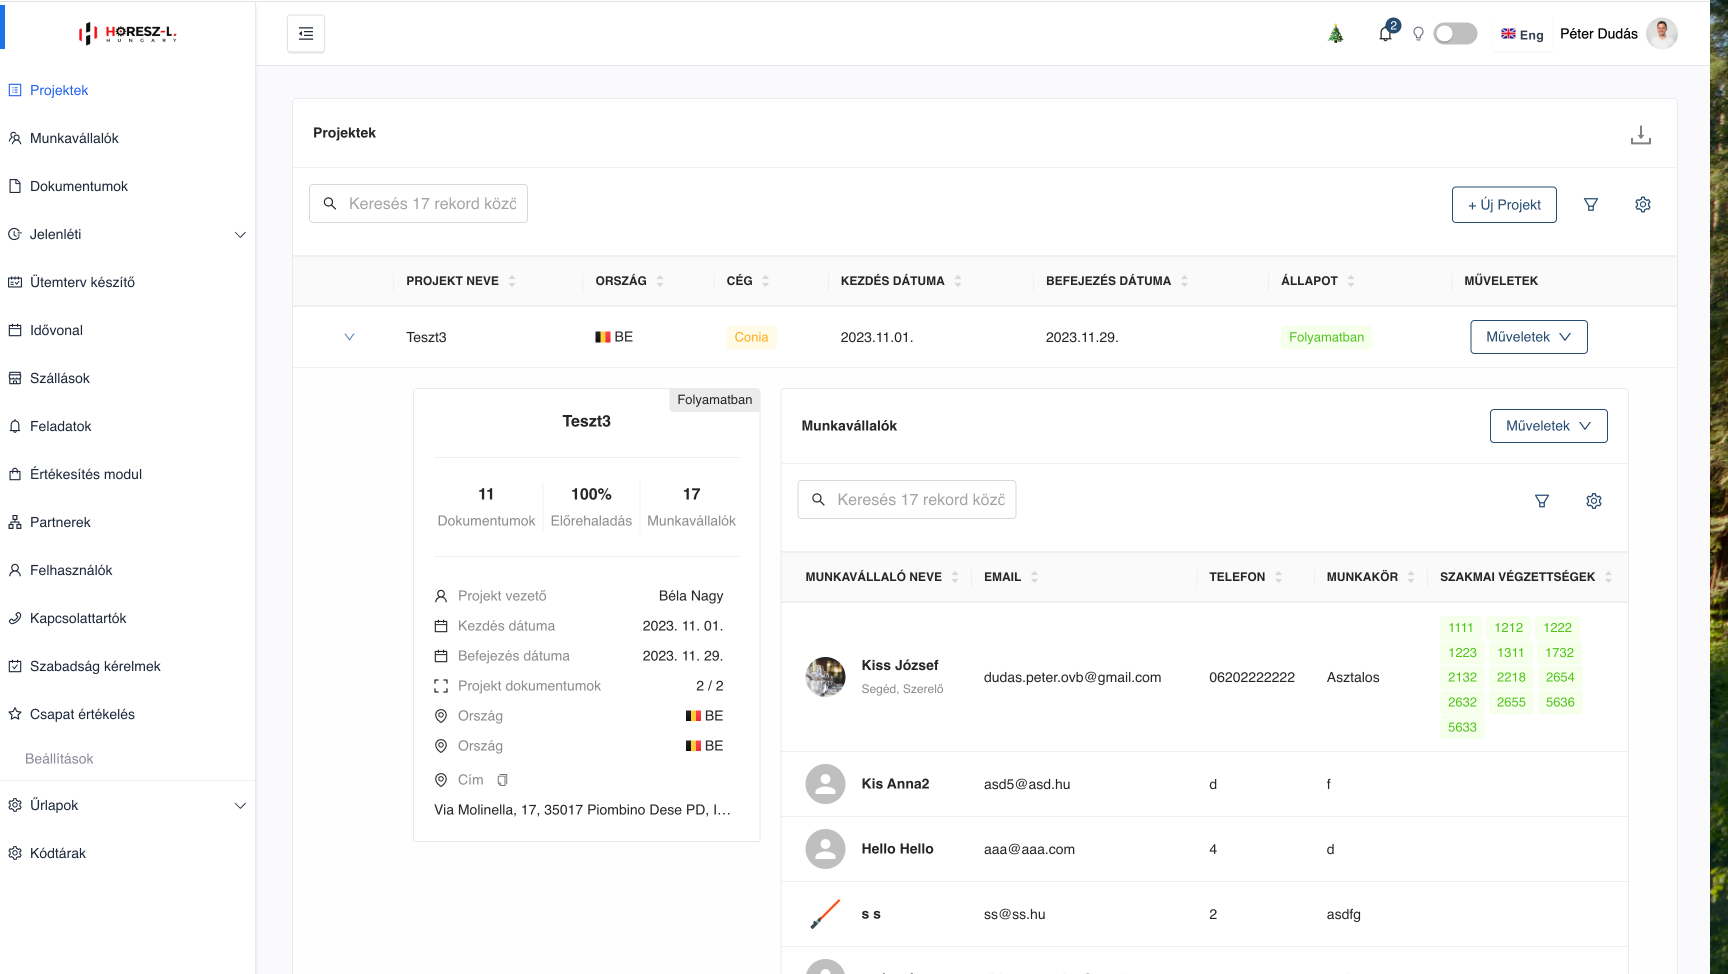Go to Dokumentumok in sidebar
Screen dimensions: 1728x974
click(x=79, y=187)
